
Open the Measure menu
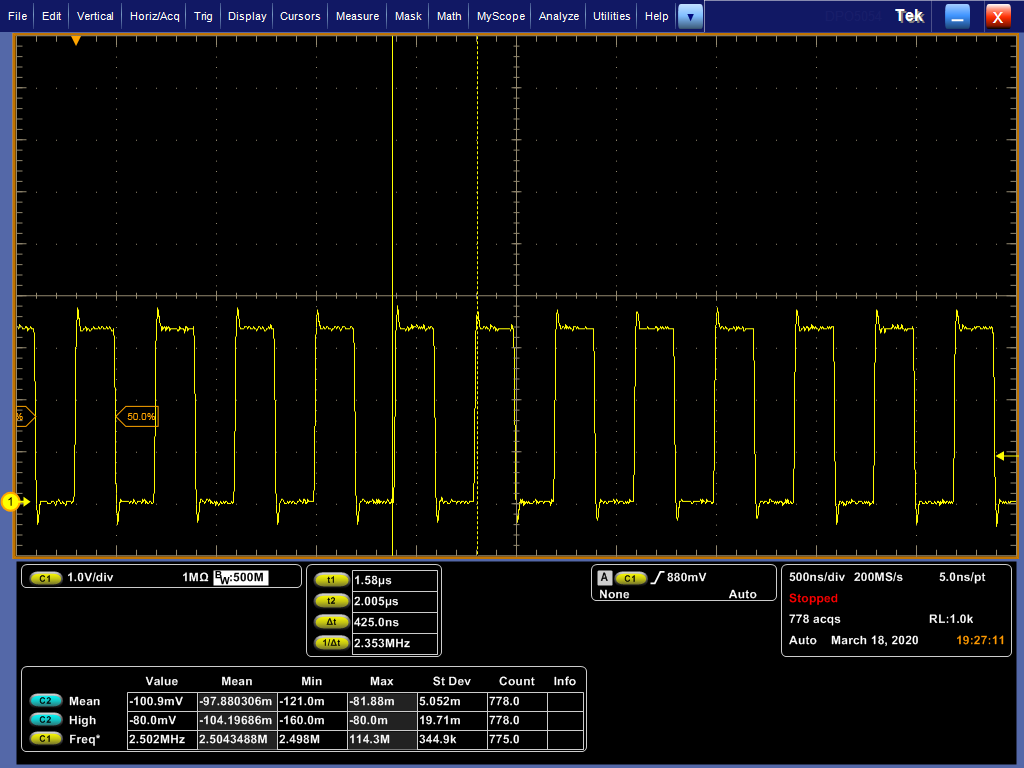357,16
